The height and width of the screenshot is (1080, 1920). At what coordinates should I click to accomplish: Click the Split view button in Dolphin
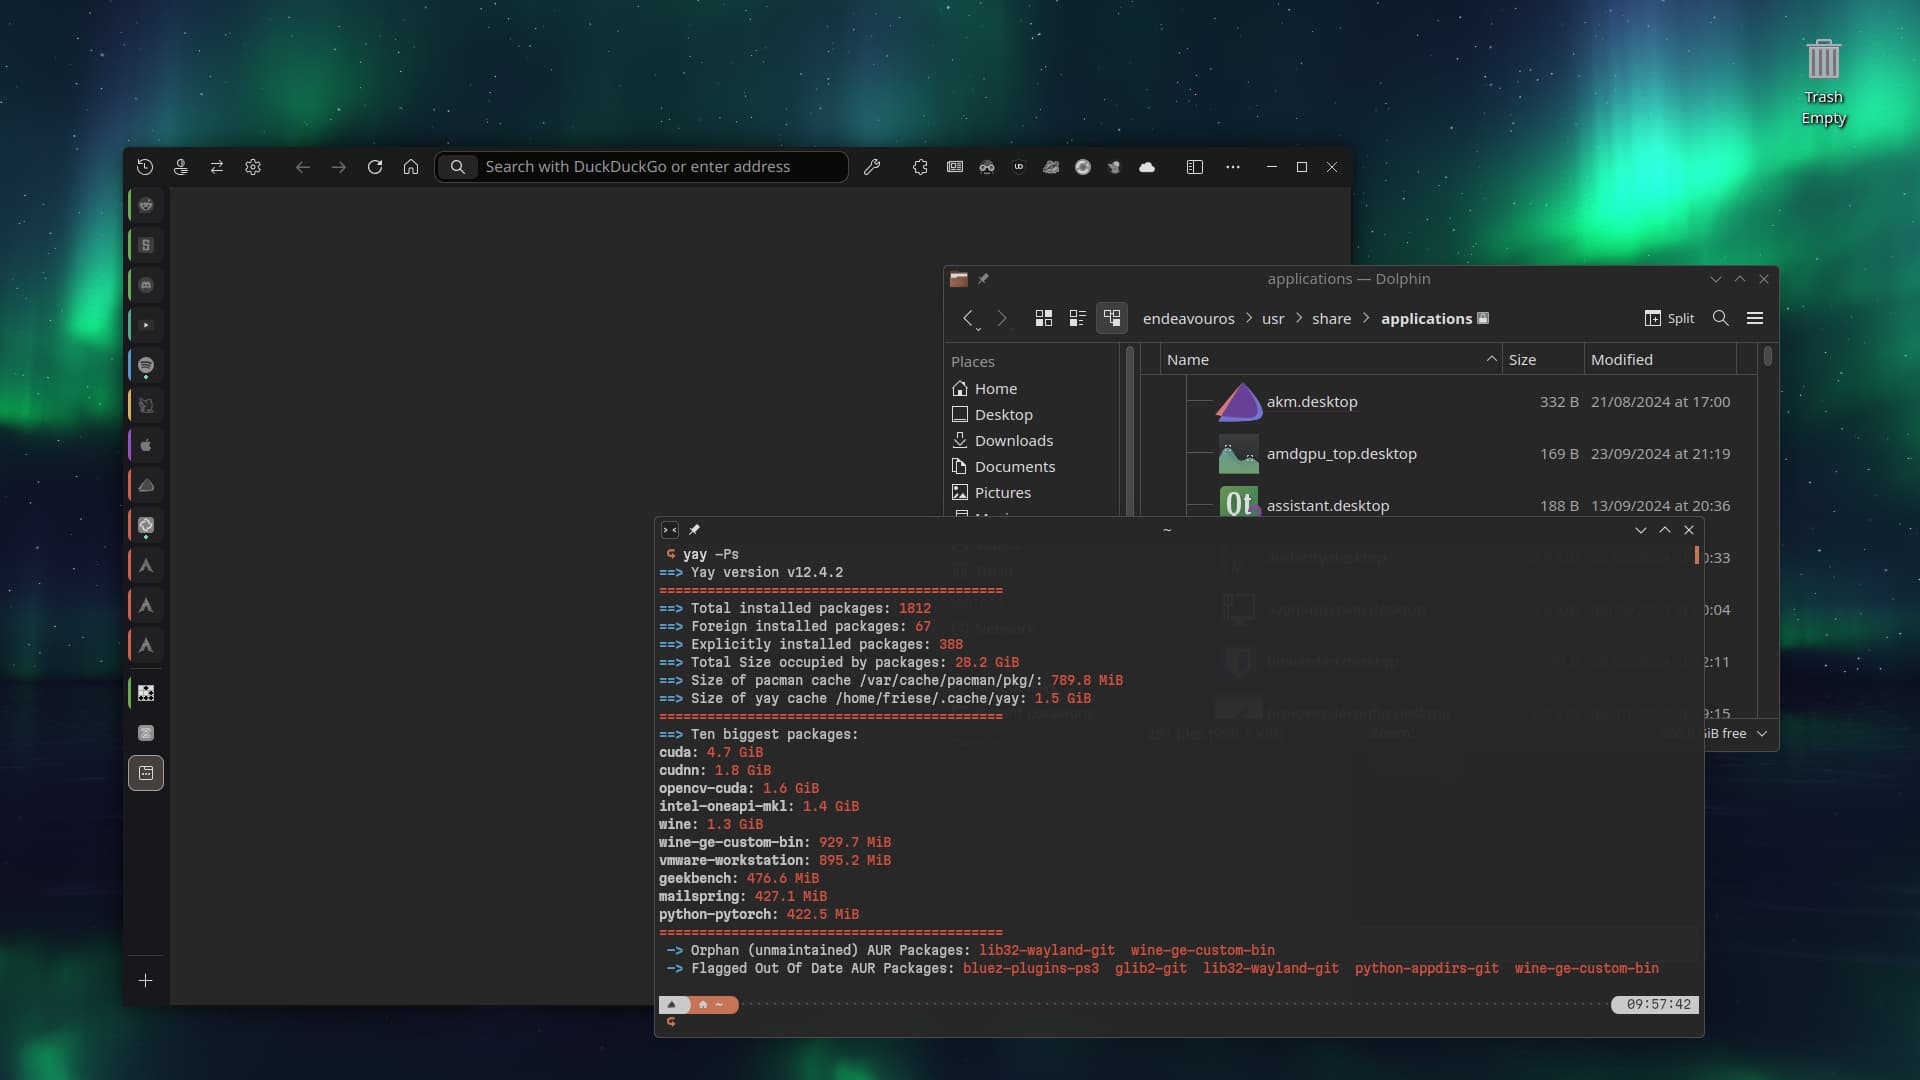1669,318
